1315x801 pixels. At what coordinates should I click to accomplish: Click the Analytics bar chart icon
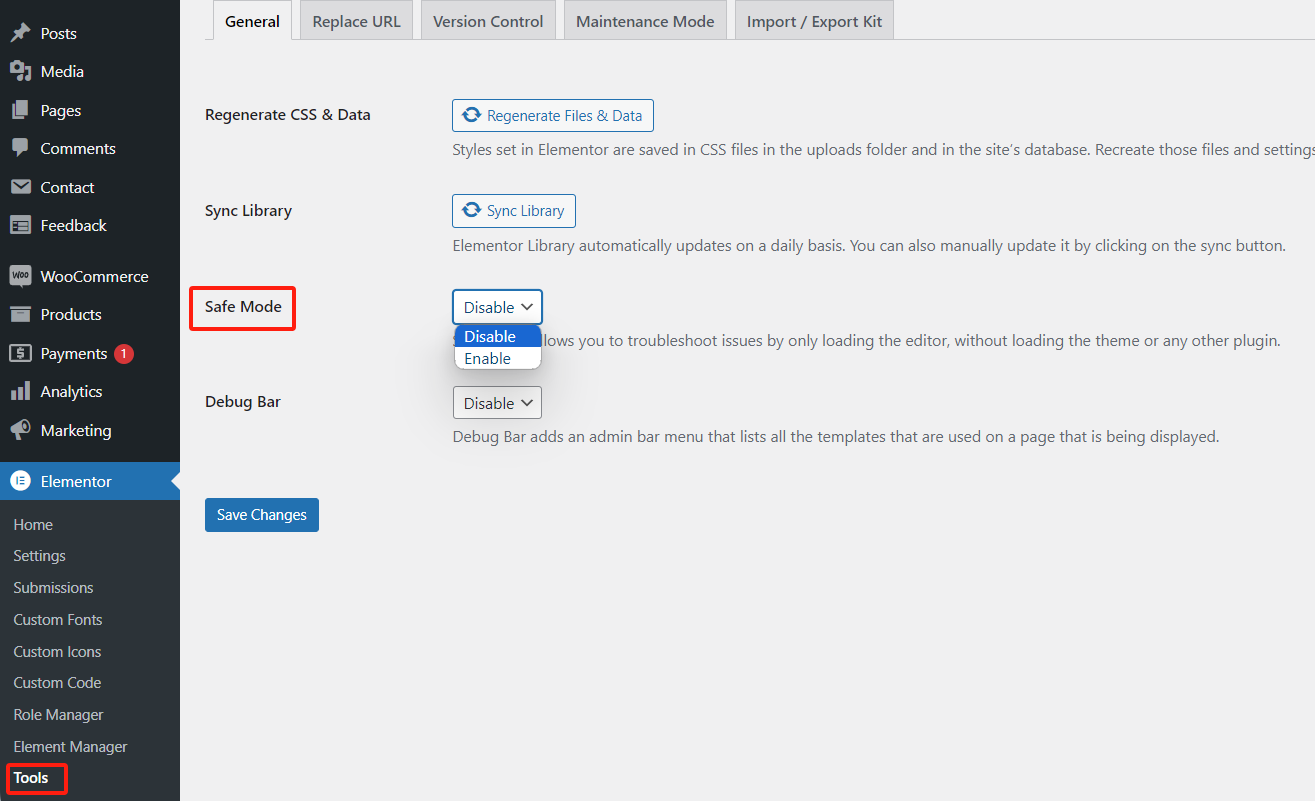pos(22,391)
